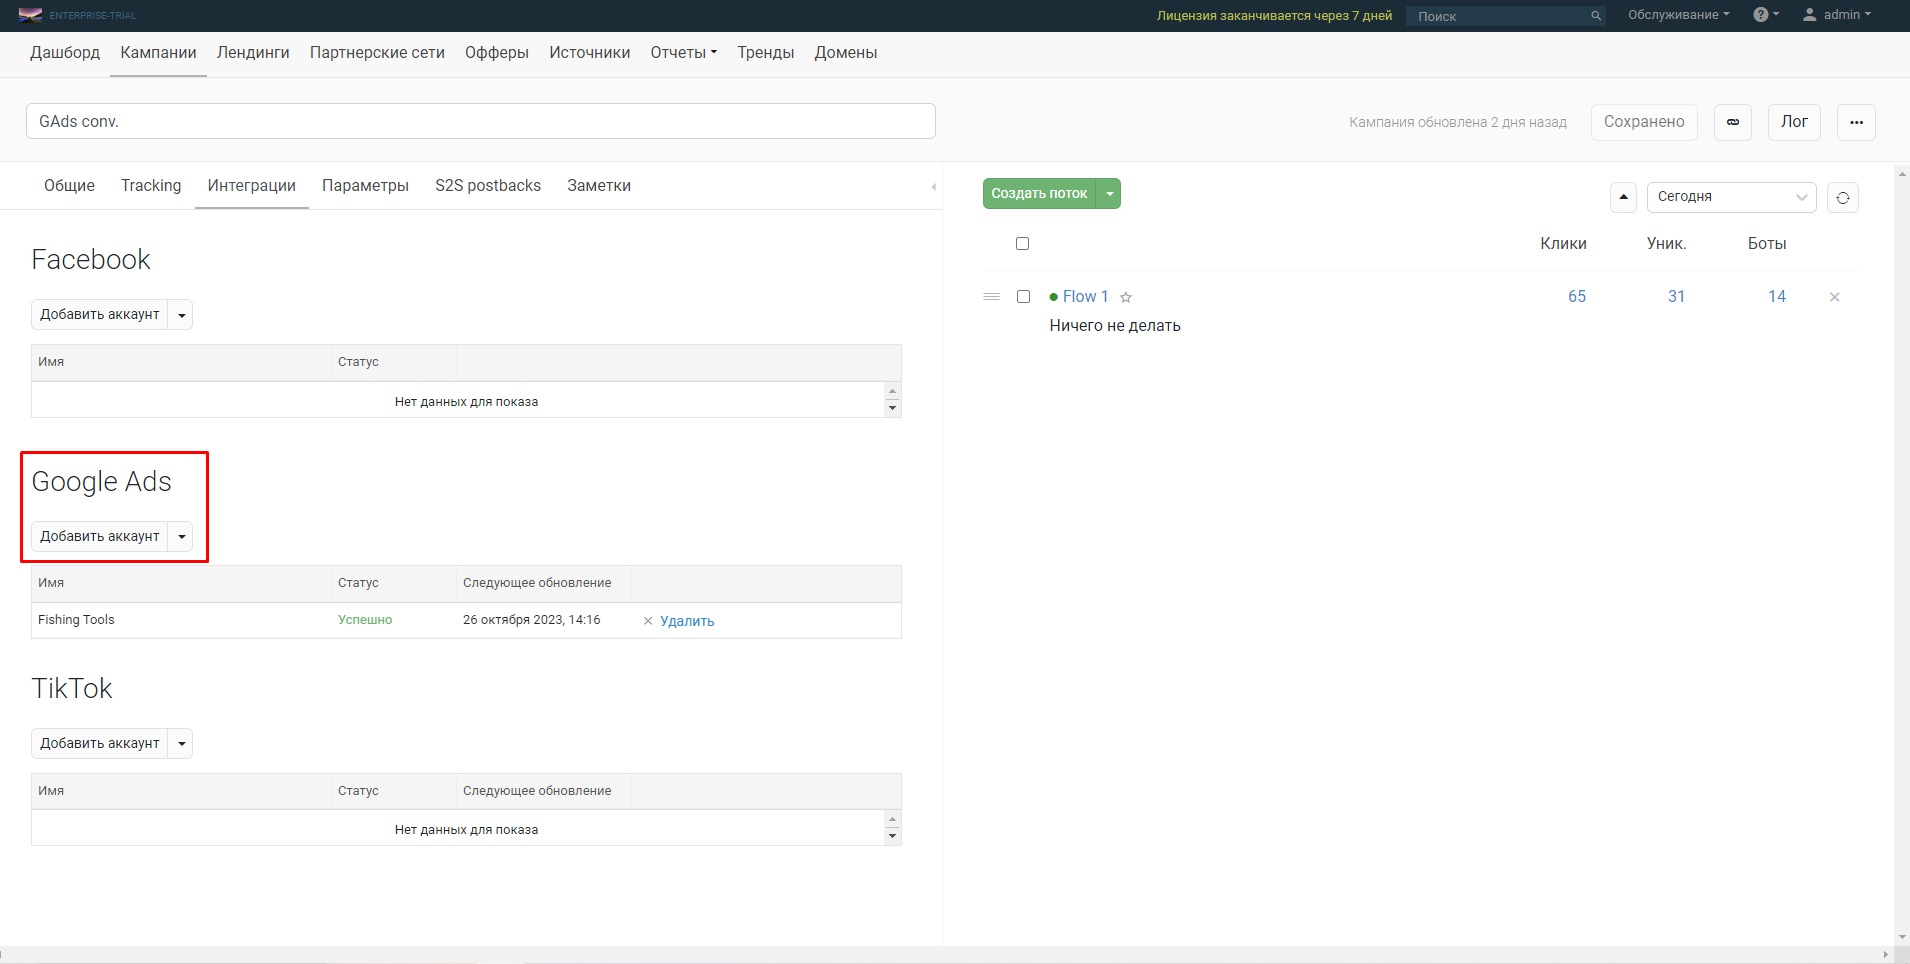Click TikTok table scroll up arrow
The height and width of the screenshot is (964, 1910).
893,819
